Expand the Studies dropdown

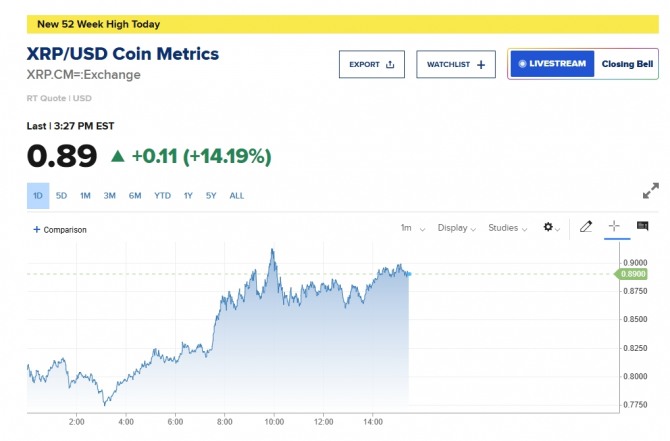pyautogui.click(x=508, y=228)
